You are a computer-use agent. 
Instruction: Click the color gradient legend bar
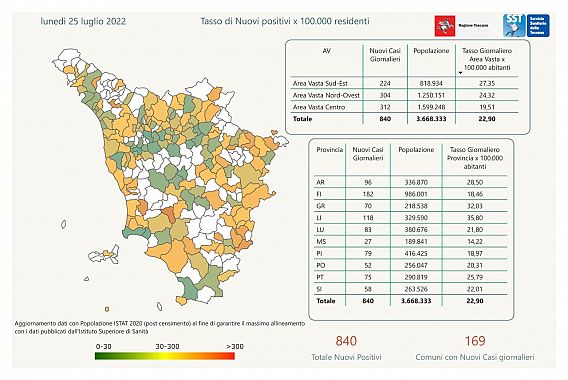click(x=165, y=356)
